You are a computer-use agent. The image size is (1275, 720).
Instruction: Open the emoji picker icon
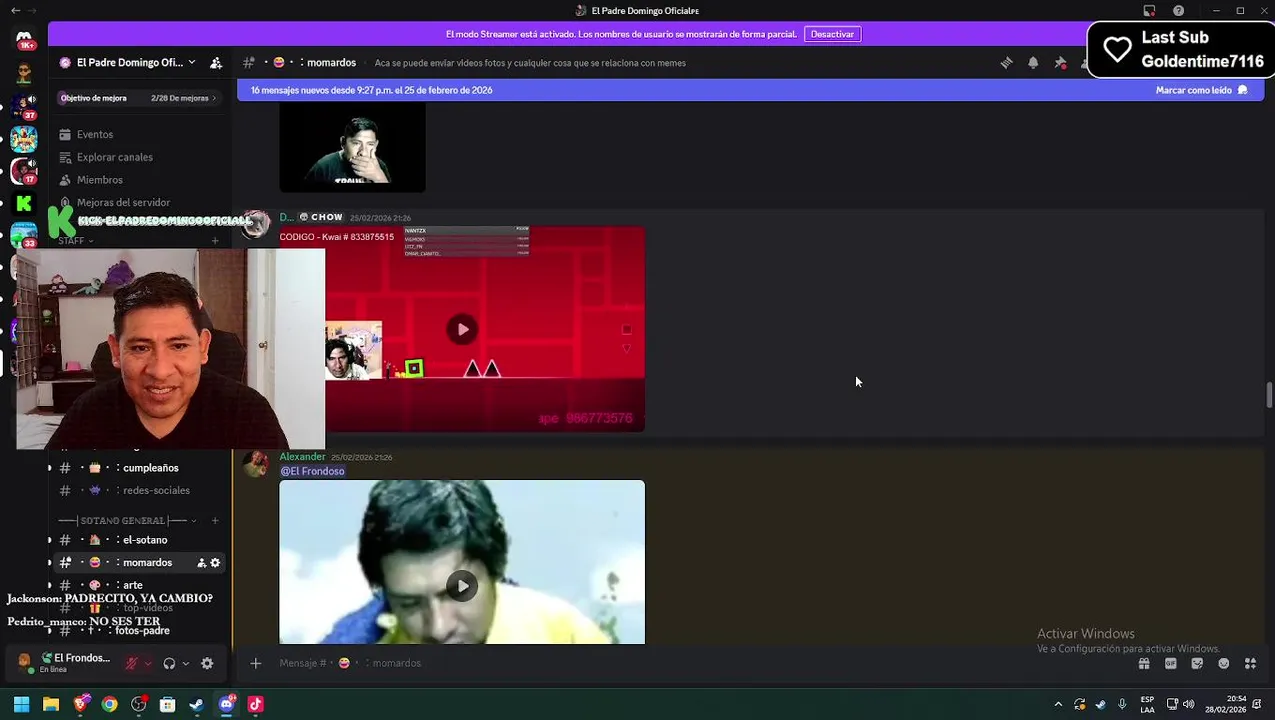(1223, 663)
